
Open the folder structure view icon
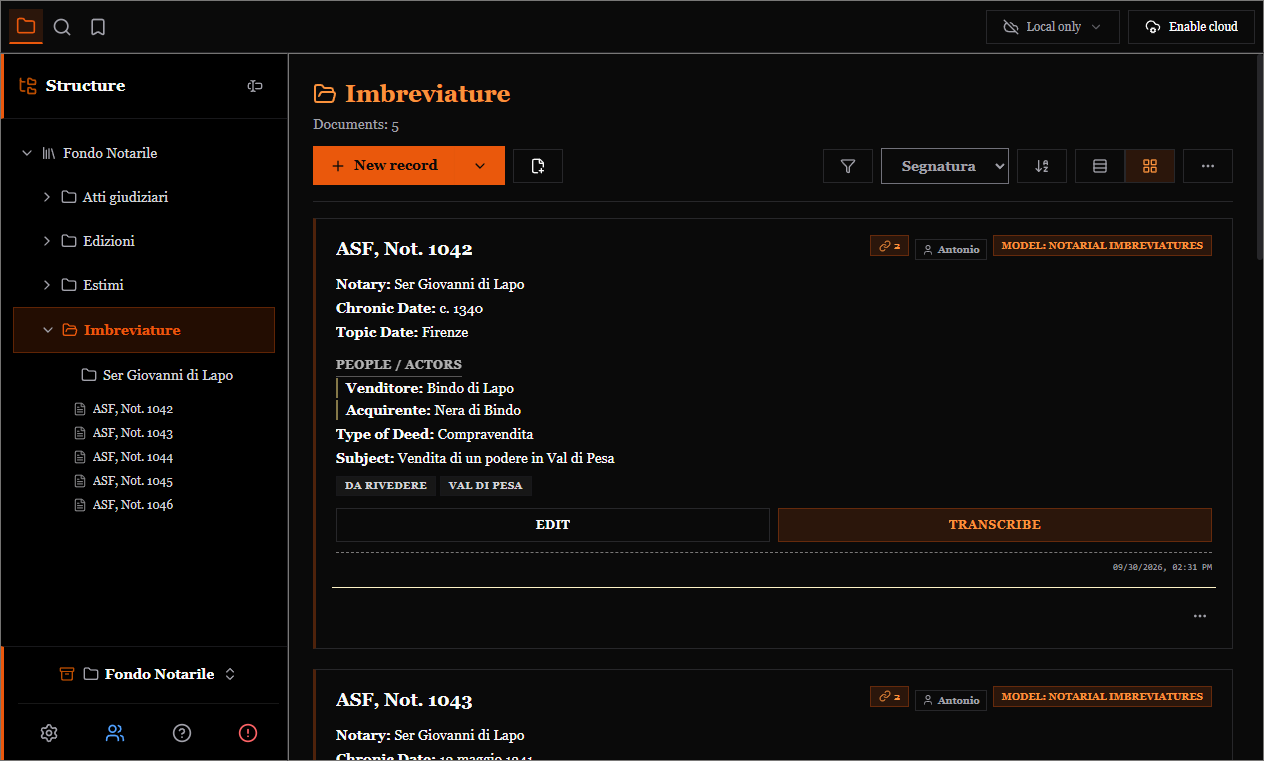pos(26,27)
